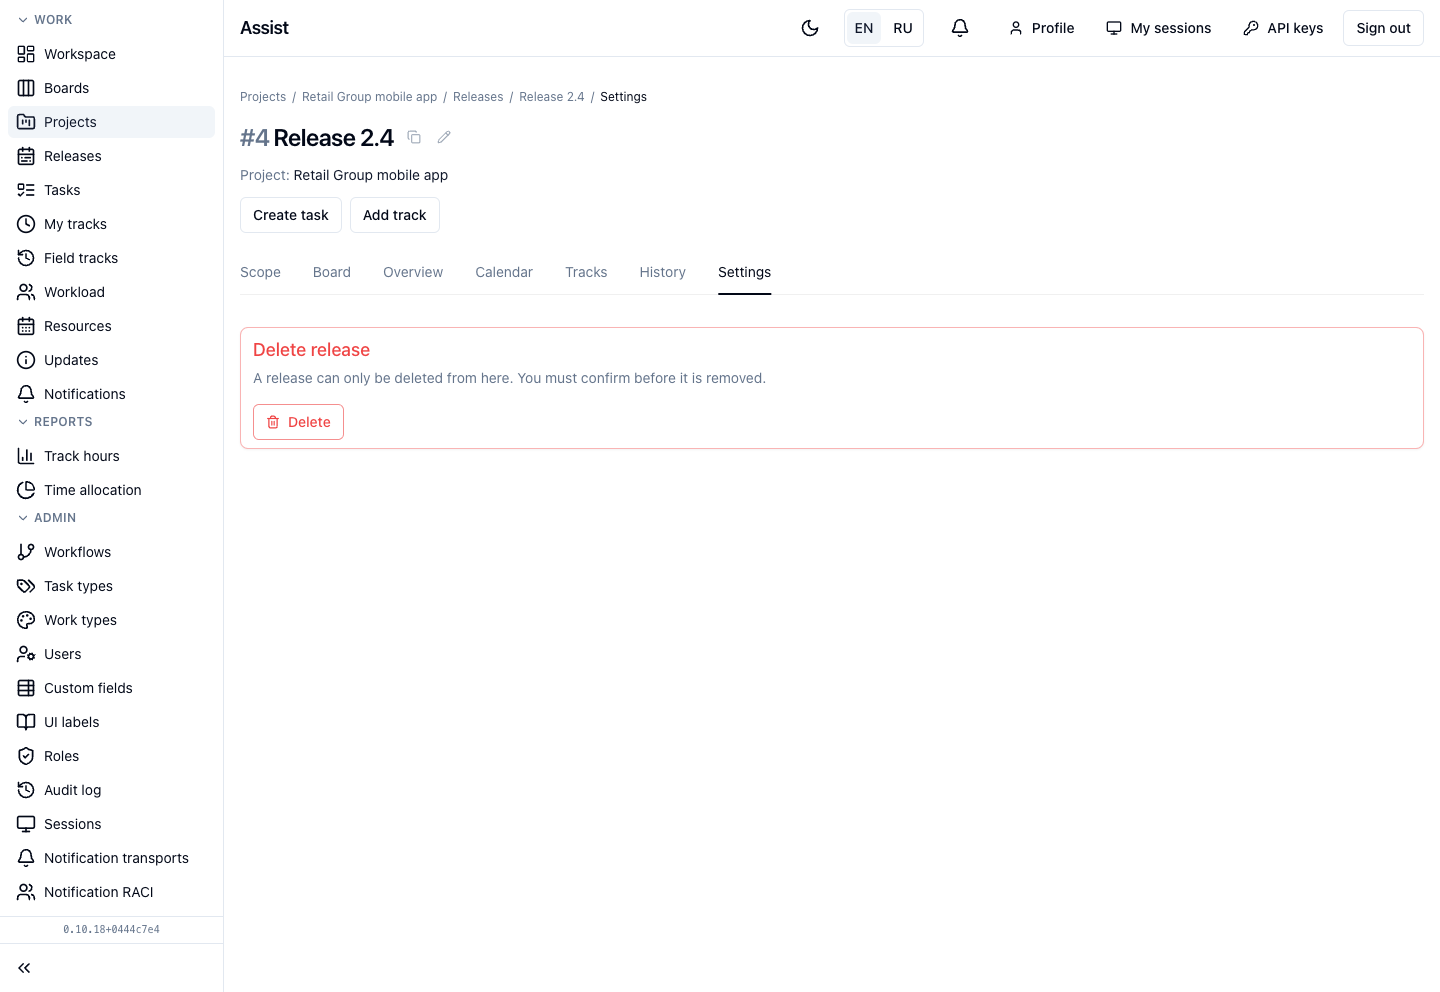Open the Profile link in the header

point(1041,28)
